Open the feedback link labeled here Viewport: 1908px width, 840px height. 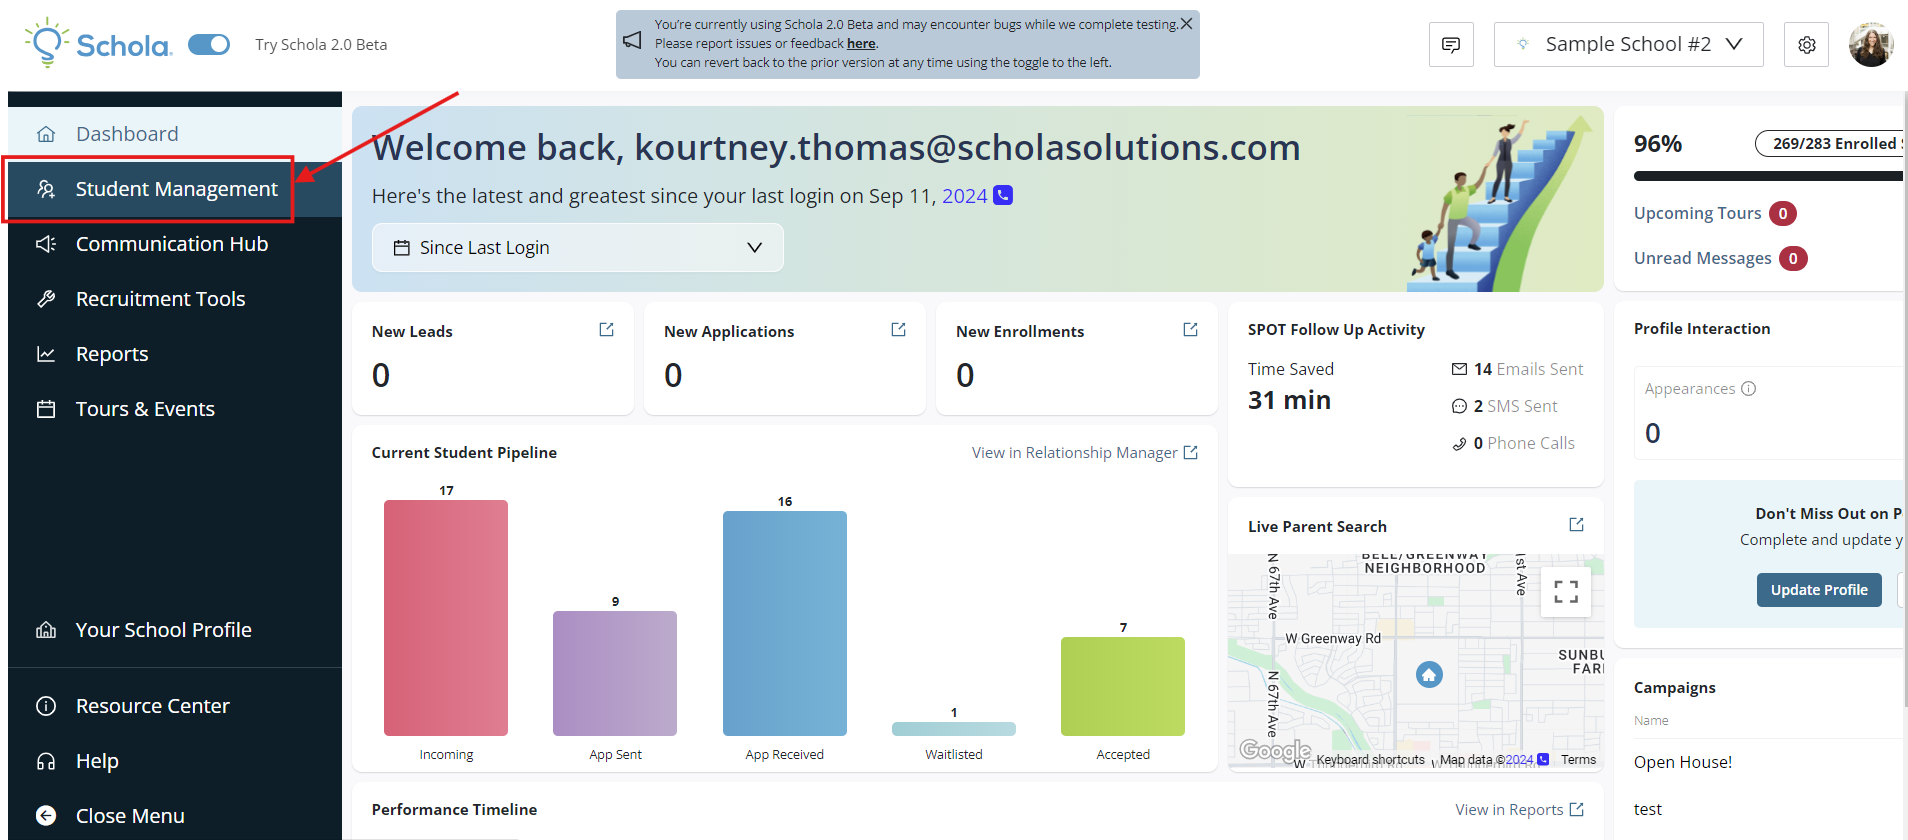pyautogui.click(x=861, y=43)
